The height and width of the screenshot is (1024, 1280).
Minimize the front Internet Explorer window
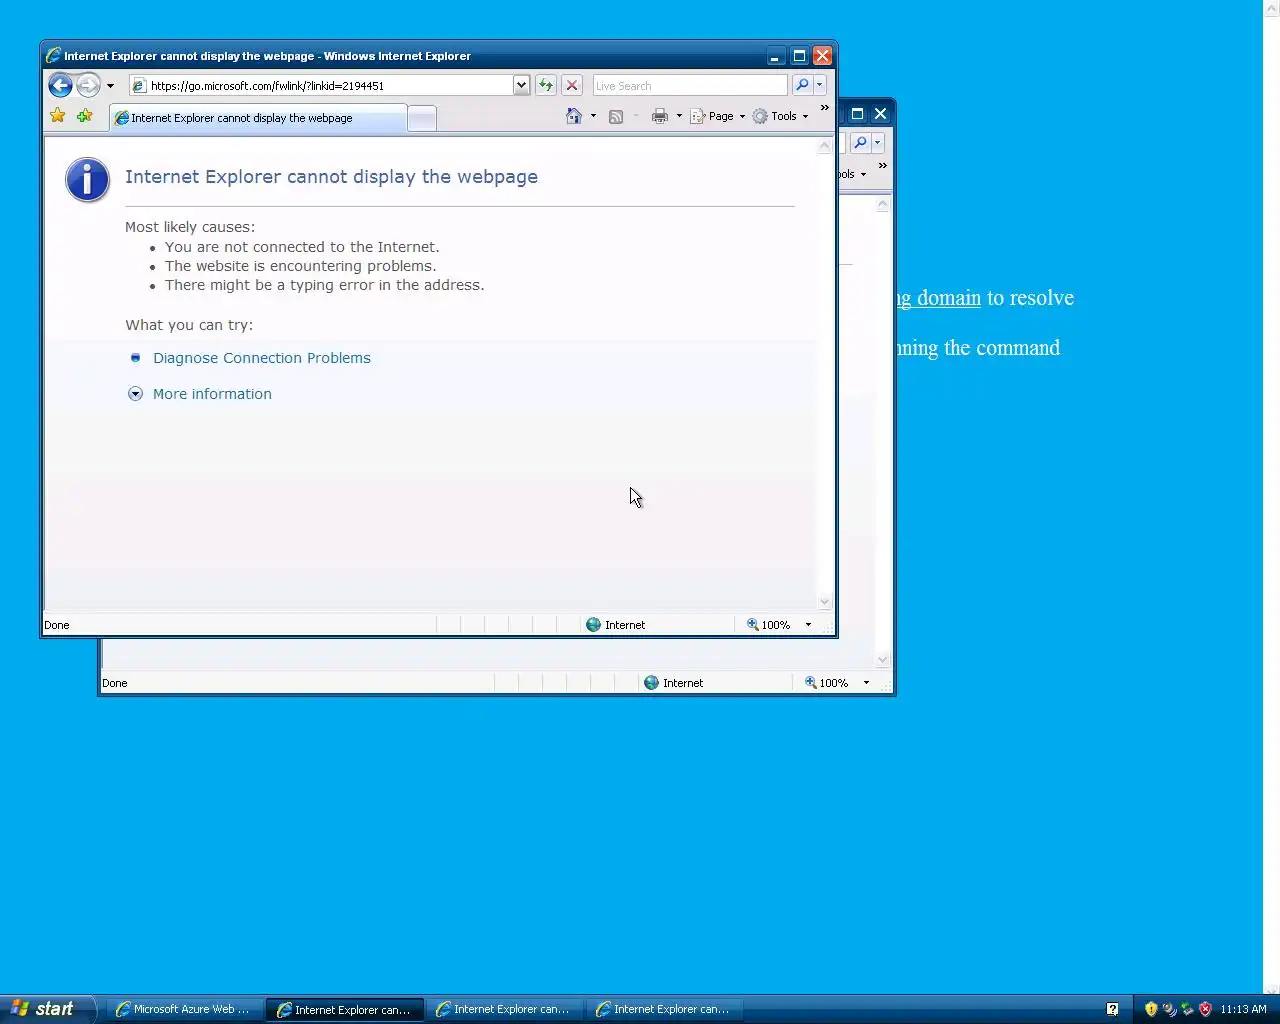(776, 56)
